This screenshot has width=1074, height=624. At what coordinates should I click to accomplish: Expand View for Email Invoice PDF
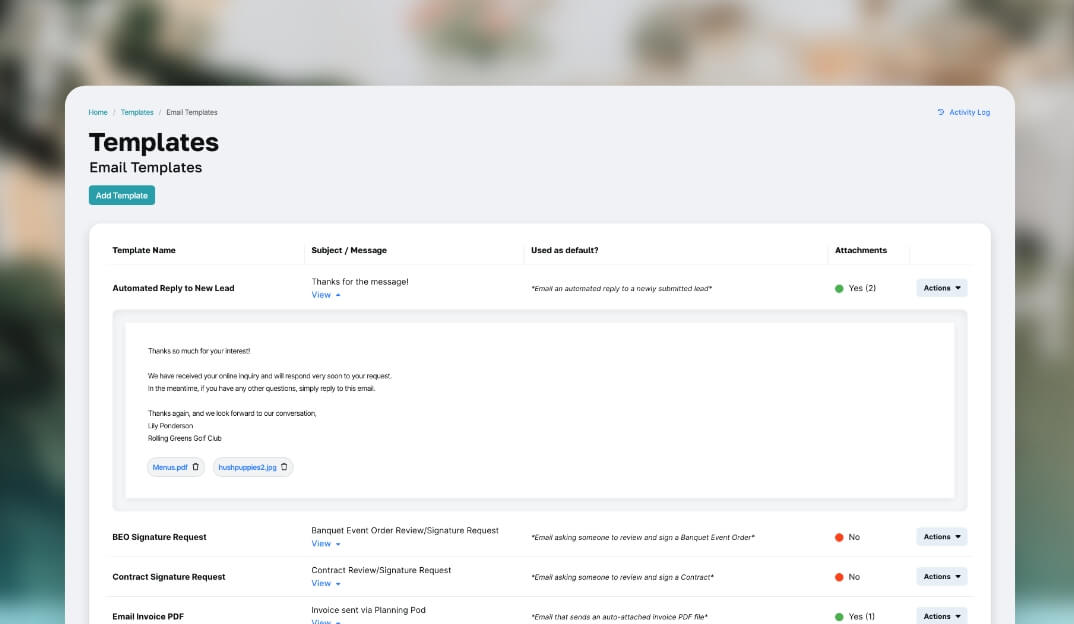tap(326, 621)
